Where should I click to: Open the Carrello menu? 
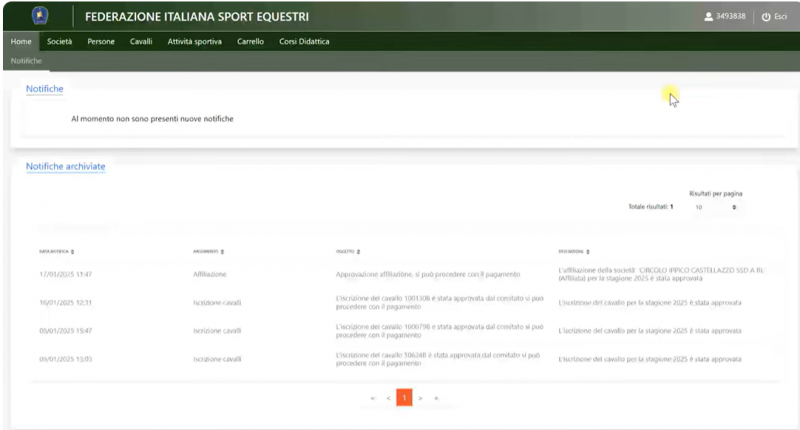(250, 42)
